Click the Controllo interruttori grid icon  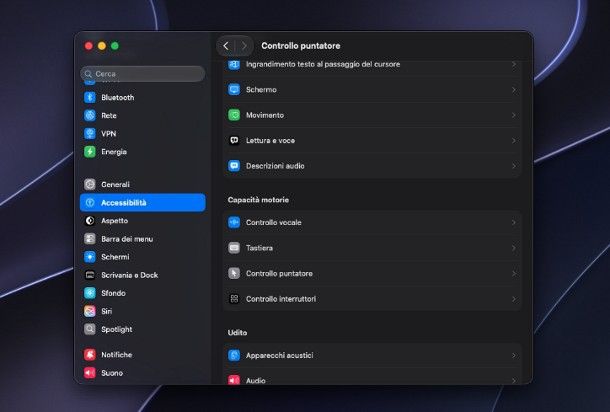click(234, 299)
